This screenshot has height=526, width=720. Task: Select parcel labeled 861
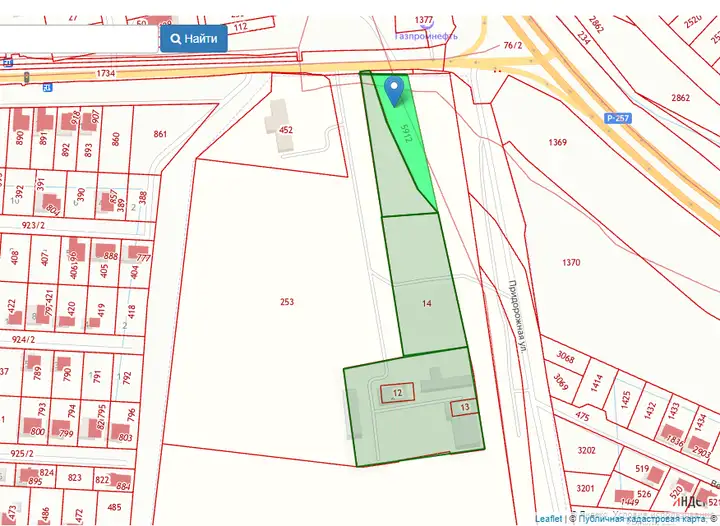tap(160, 134)
